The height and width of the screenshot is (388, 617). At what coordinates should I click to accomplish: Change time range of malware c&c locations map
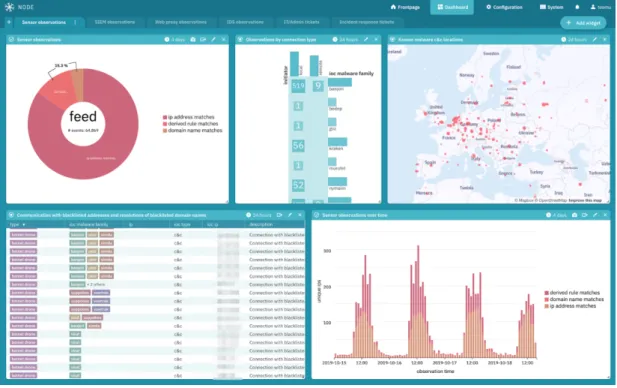coord(574,39)
